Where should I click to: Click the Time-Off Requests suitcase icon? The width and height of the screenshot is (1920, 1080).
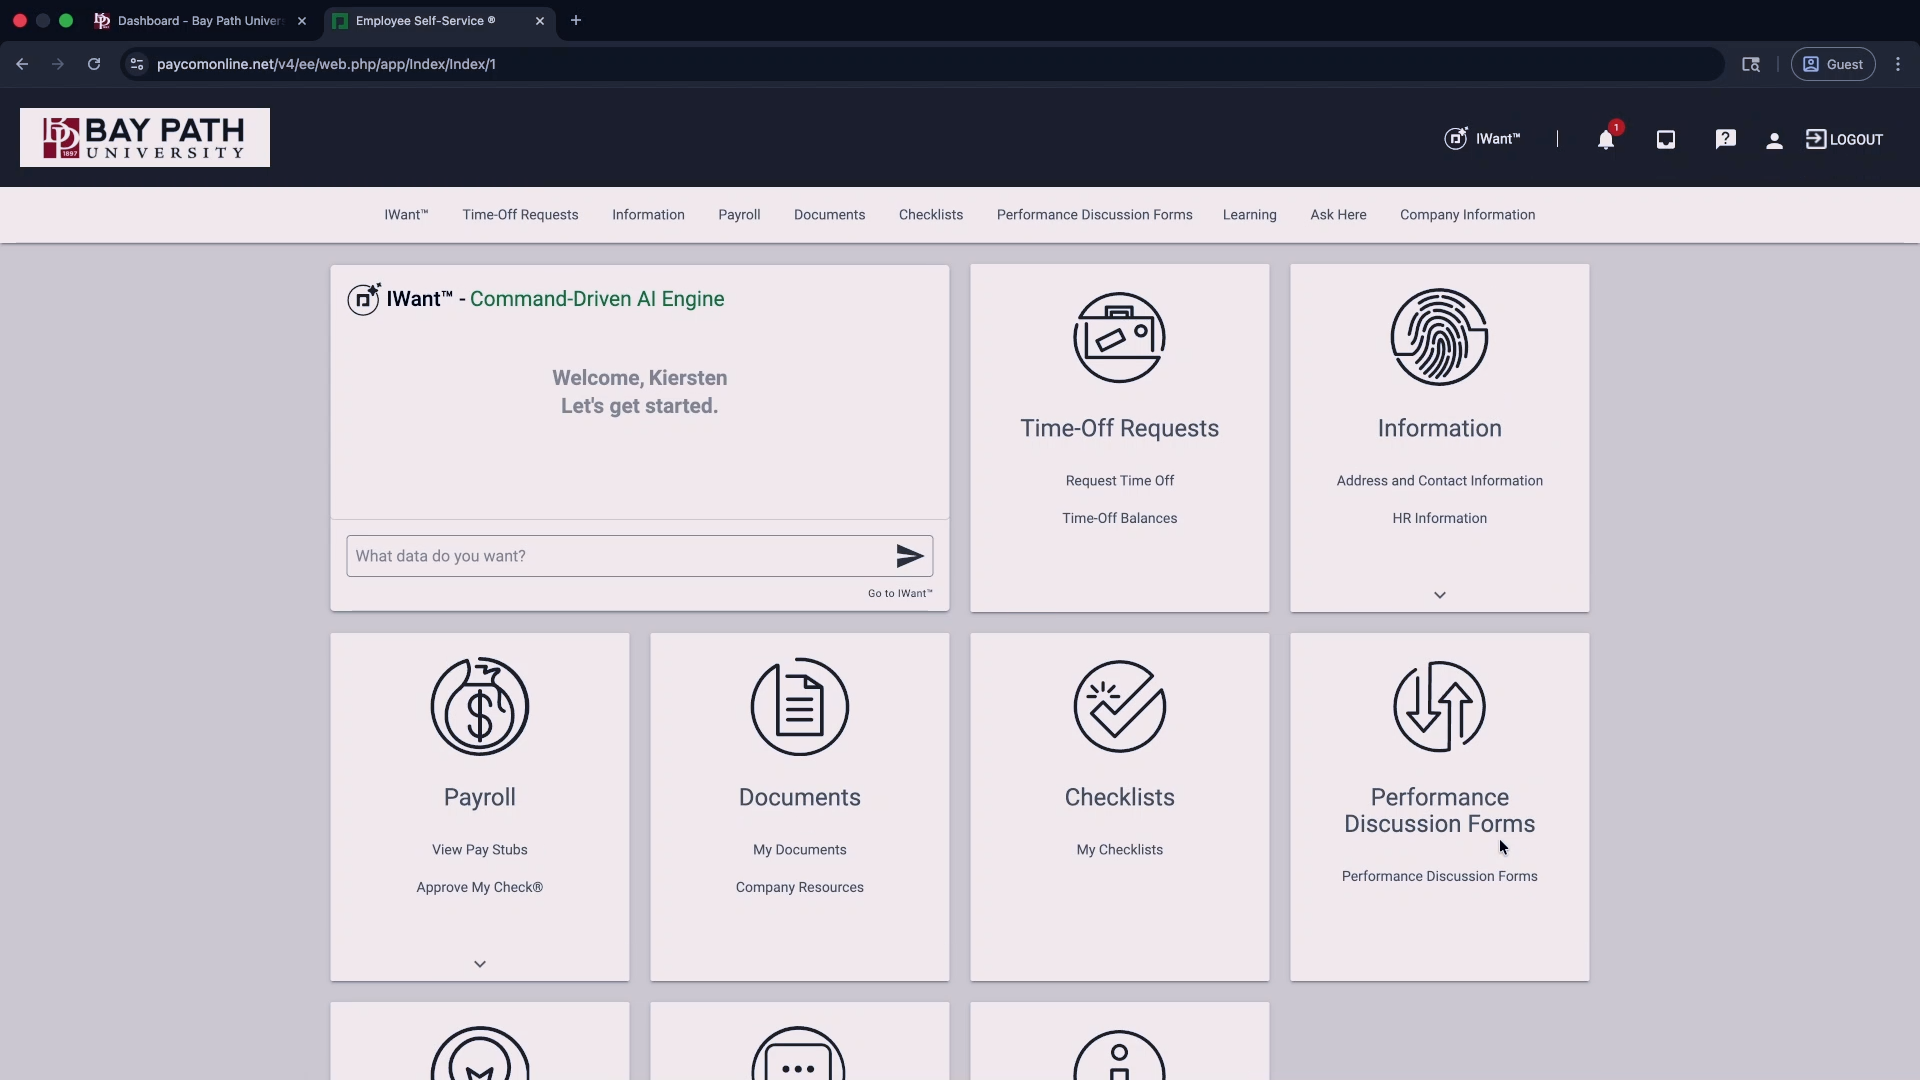[x=1119, y=338]
